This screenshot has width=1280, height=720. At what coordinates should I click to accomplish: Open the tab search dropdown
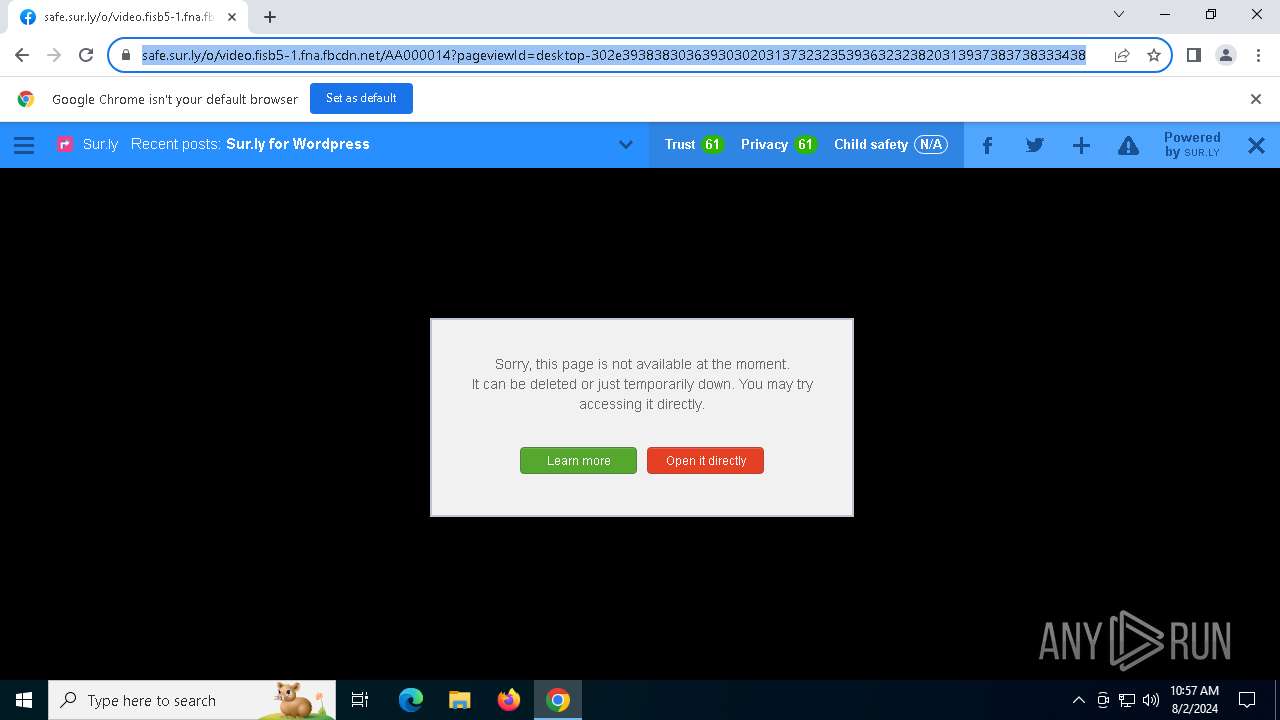click(1119, 14)
